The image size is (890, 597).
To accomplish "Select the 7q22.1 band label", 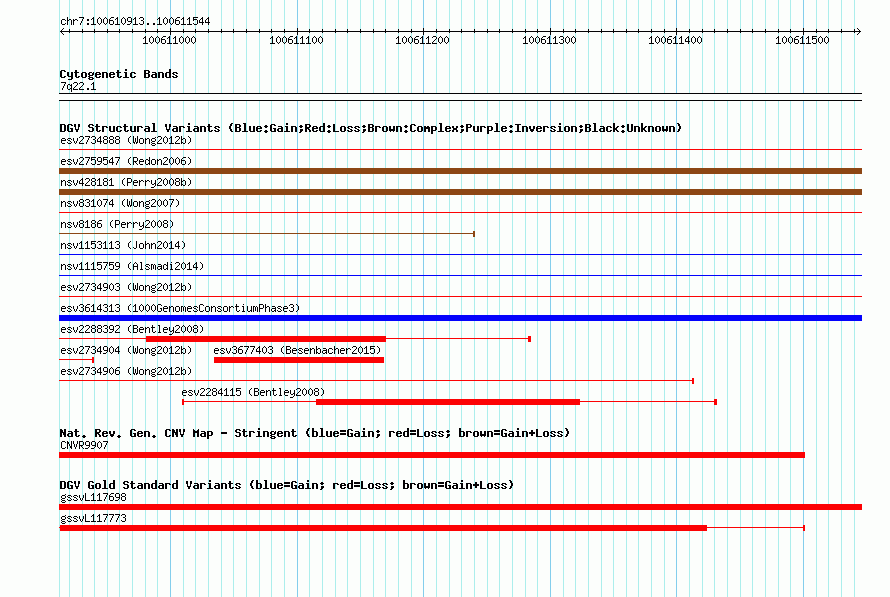I will tap(78, 86).
